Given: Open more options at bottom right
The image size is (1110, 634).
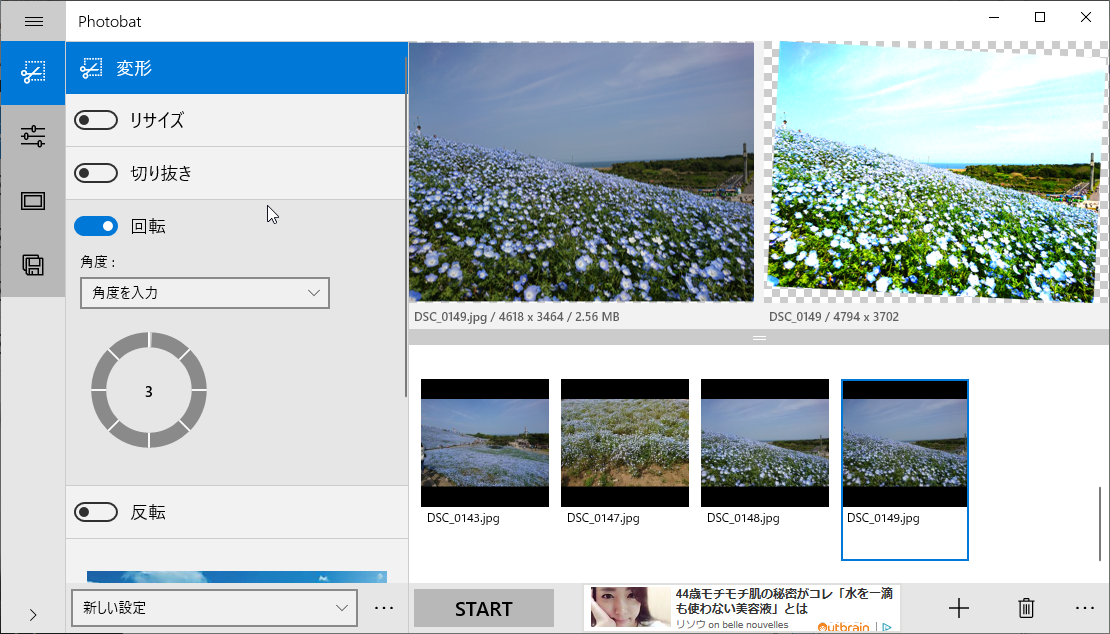Looking at the screenshot, I should click(1085, 608).
